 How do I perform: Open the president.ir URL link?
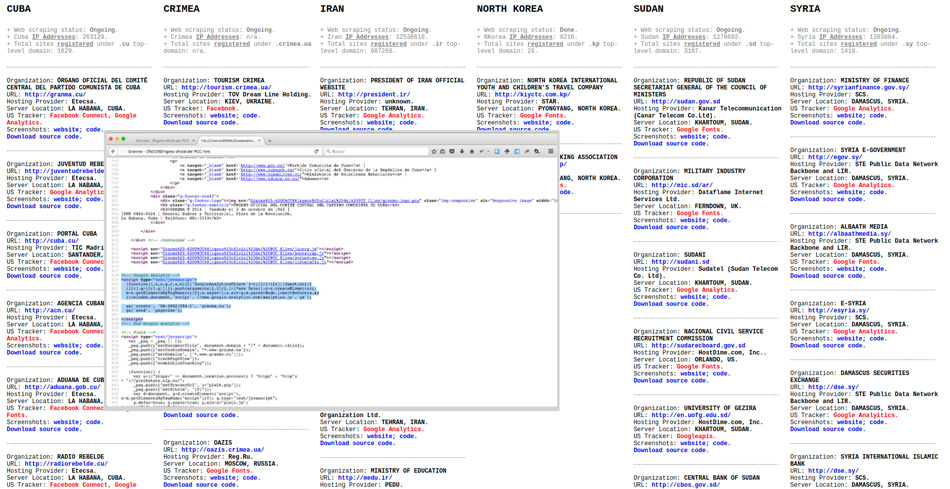pos(374,95)
